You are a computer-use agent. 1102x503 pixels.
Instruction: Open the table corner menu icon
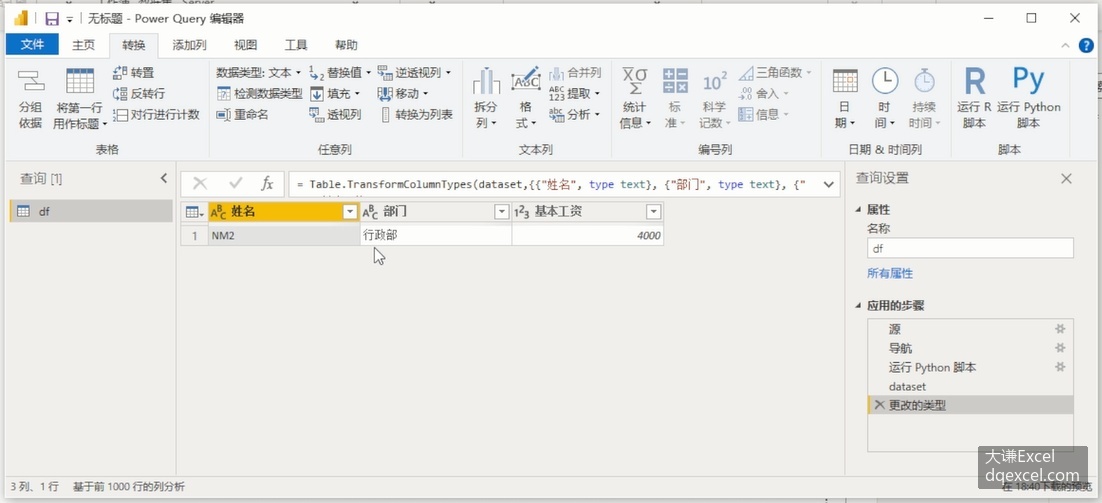(x=194, y=211)
